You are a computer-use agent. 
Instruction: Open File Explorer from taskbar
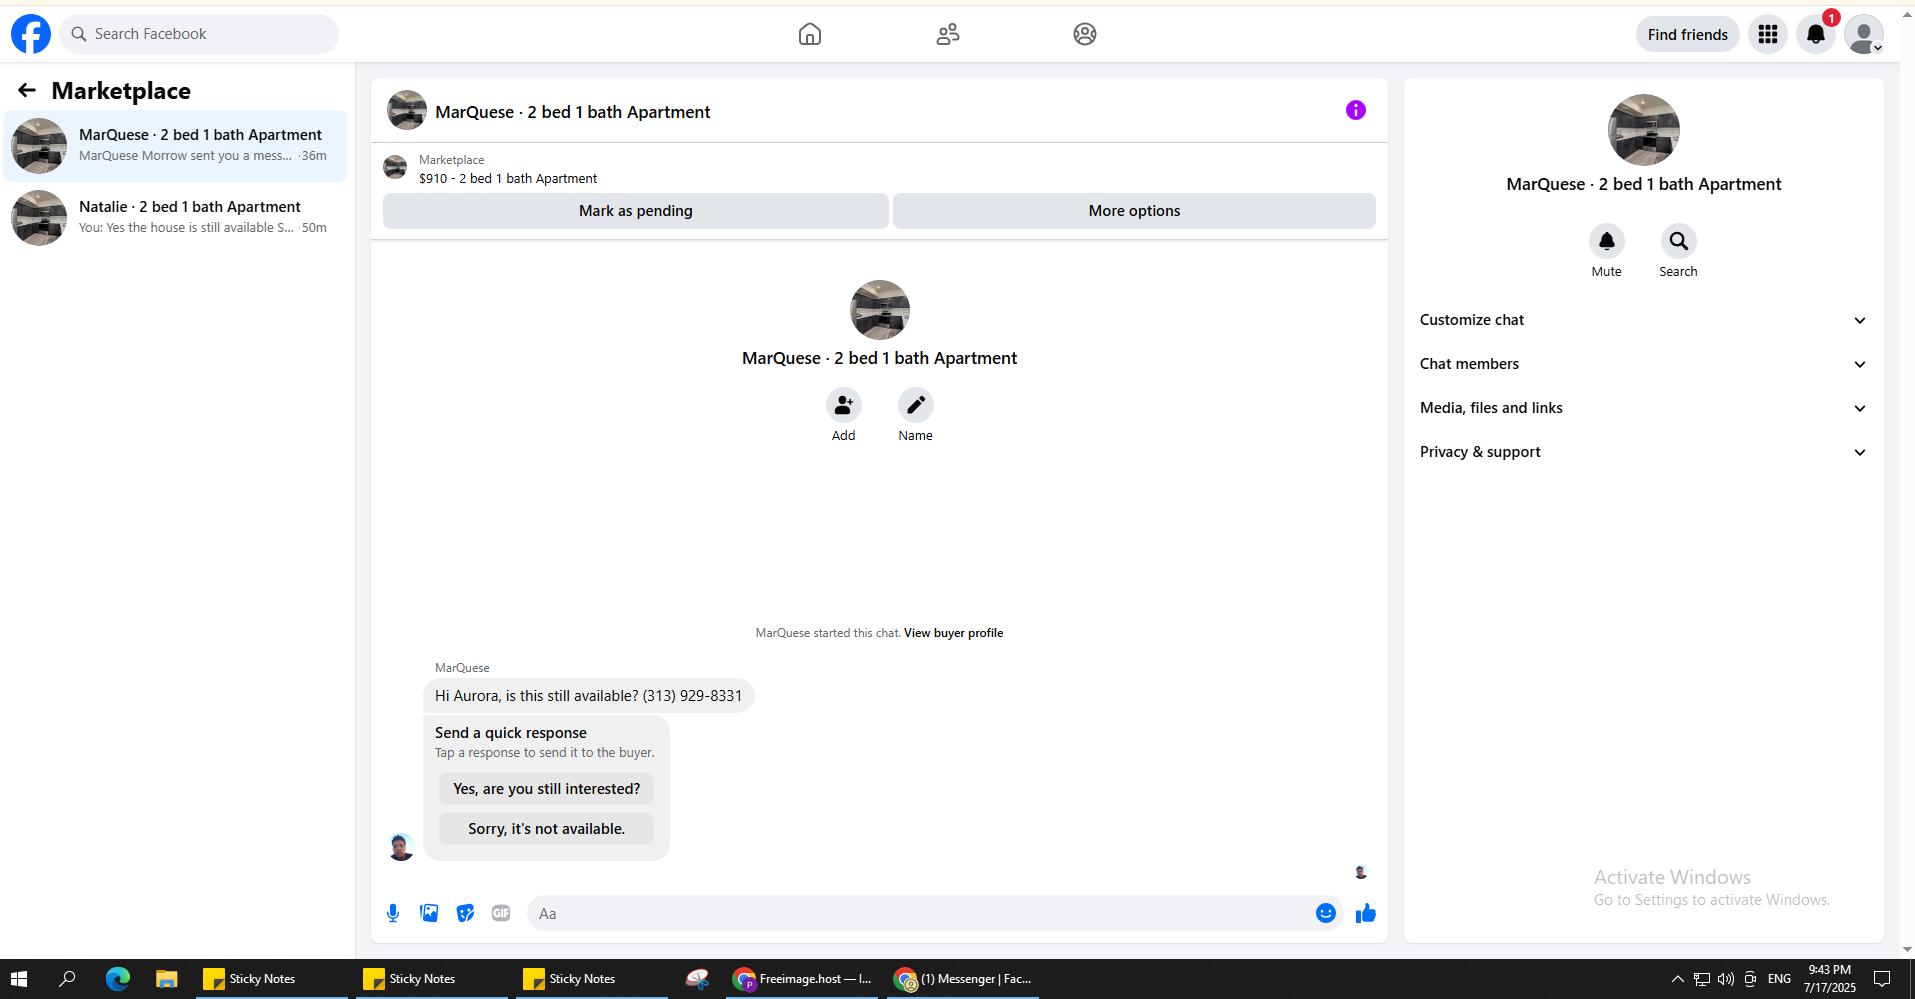166,979
